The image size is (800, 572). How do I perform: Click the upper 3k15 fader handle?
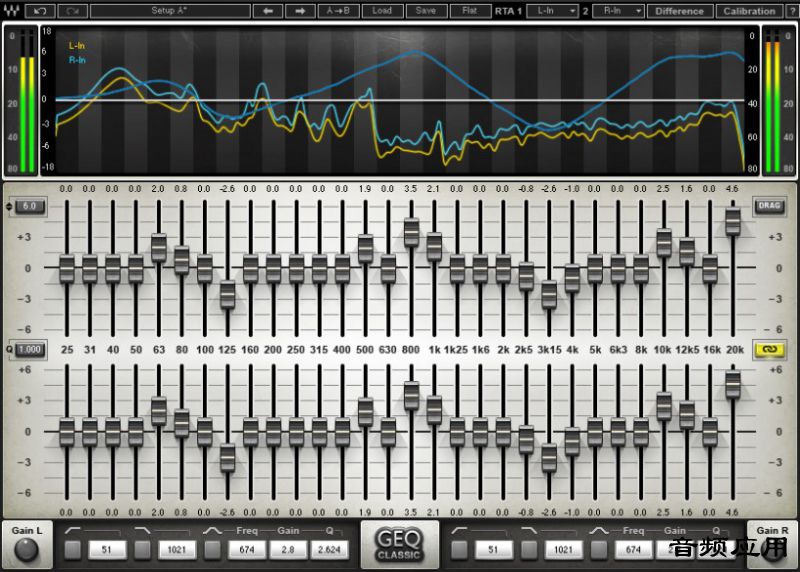(549, 294)
